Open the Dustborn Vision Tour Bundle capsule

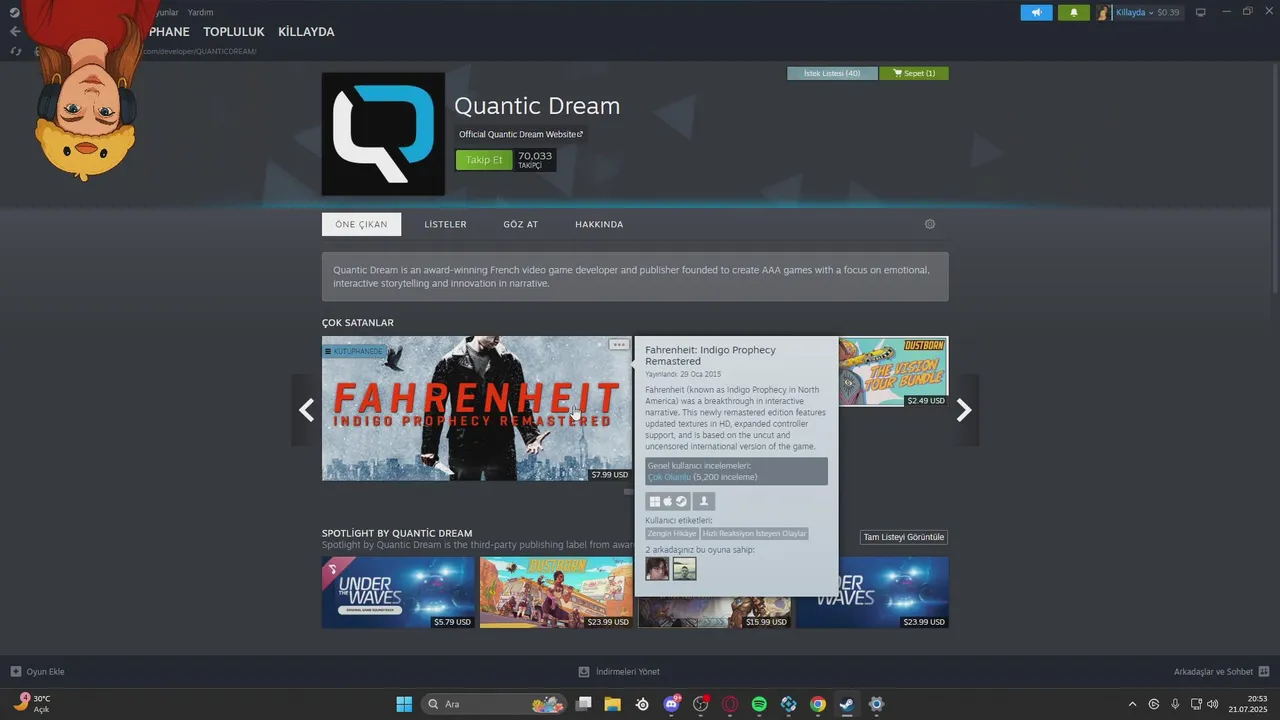point(893,371)
